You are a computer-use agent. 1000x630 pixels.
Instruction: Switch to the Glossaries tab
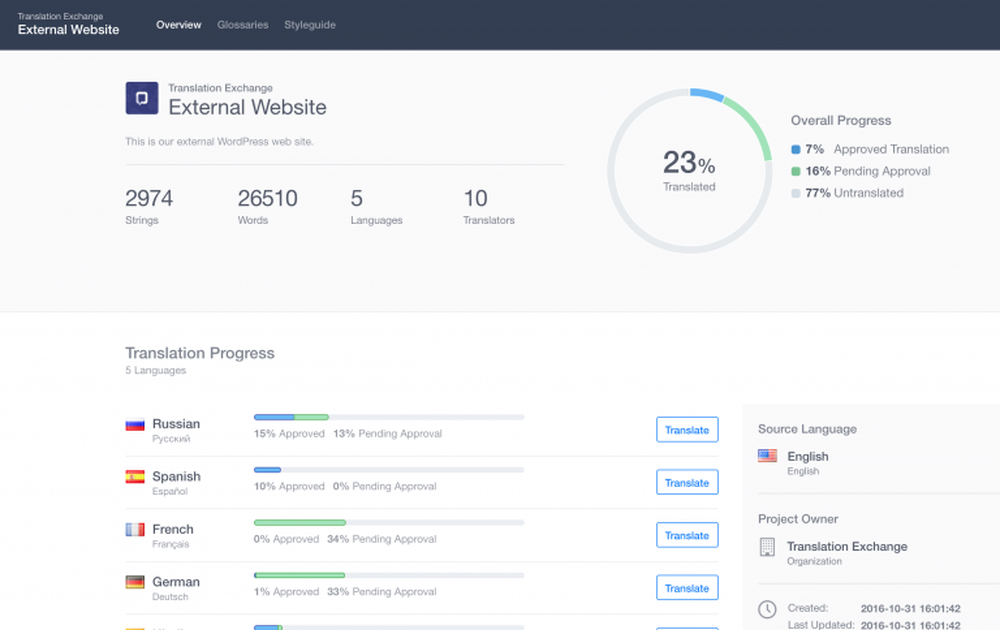[x=243, y=25]
